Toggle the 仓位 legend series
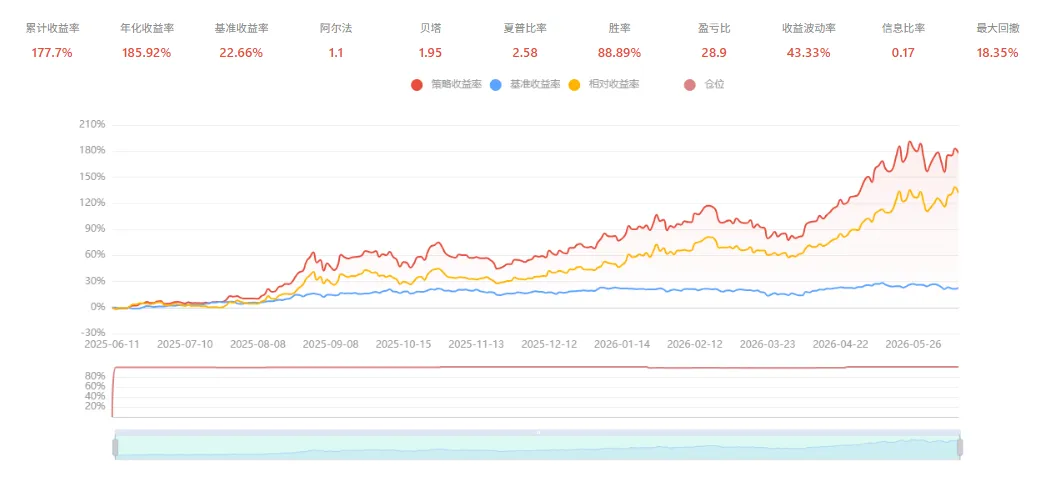 tap(704, 84)
